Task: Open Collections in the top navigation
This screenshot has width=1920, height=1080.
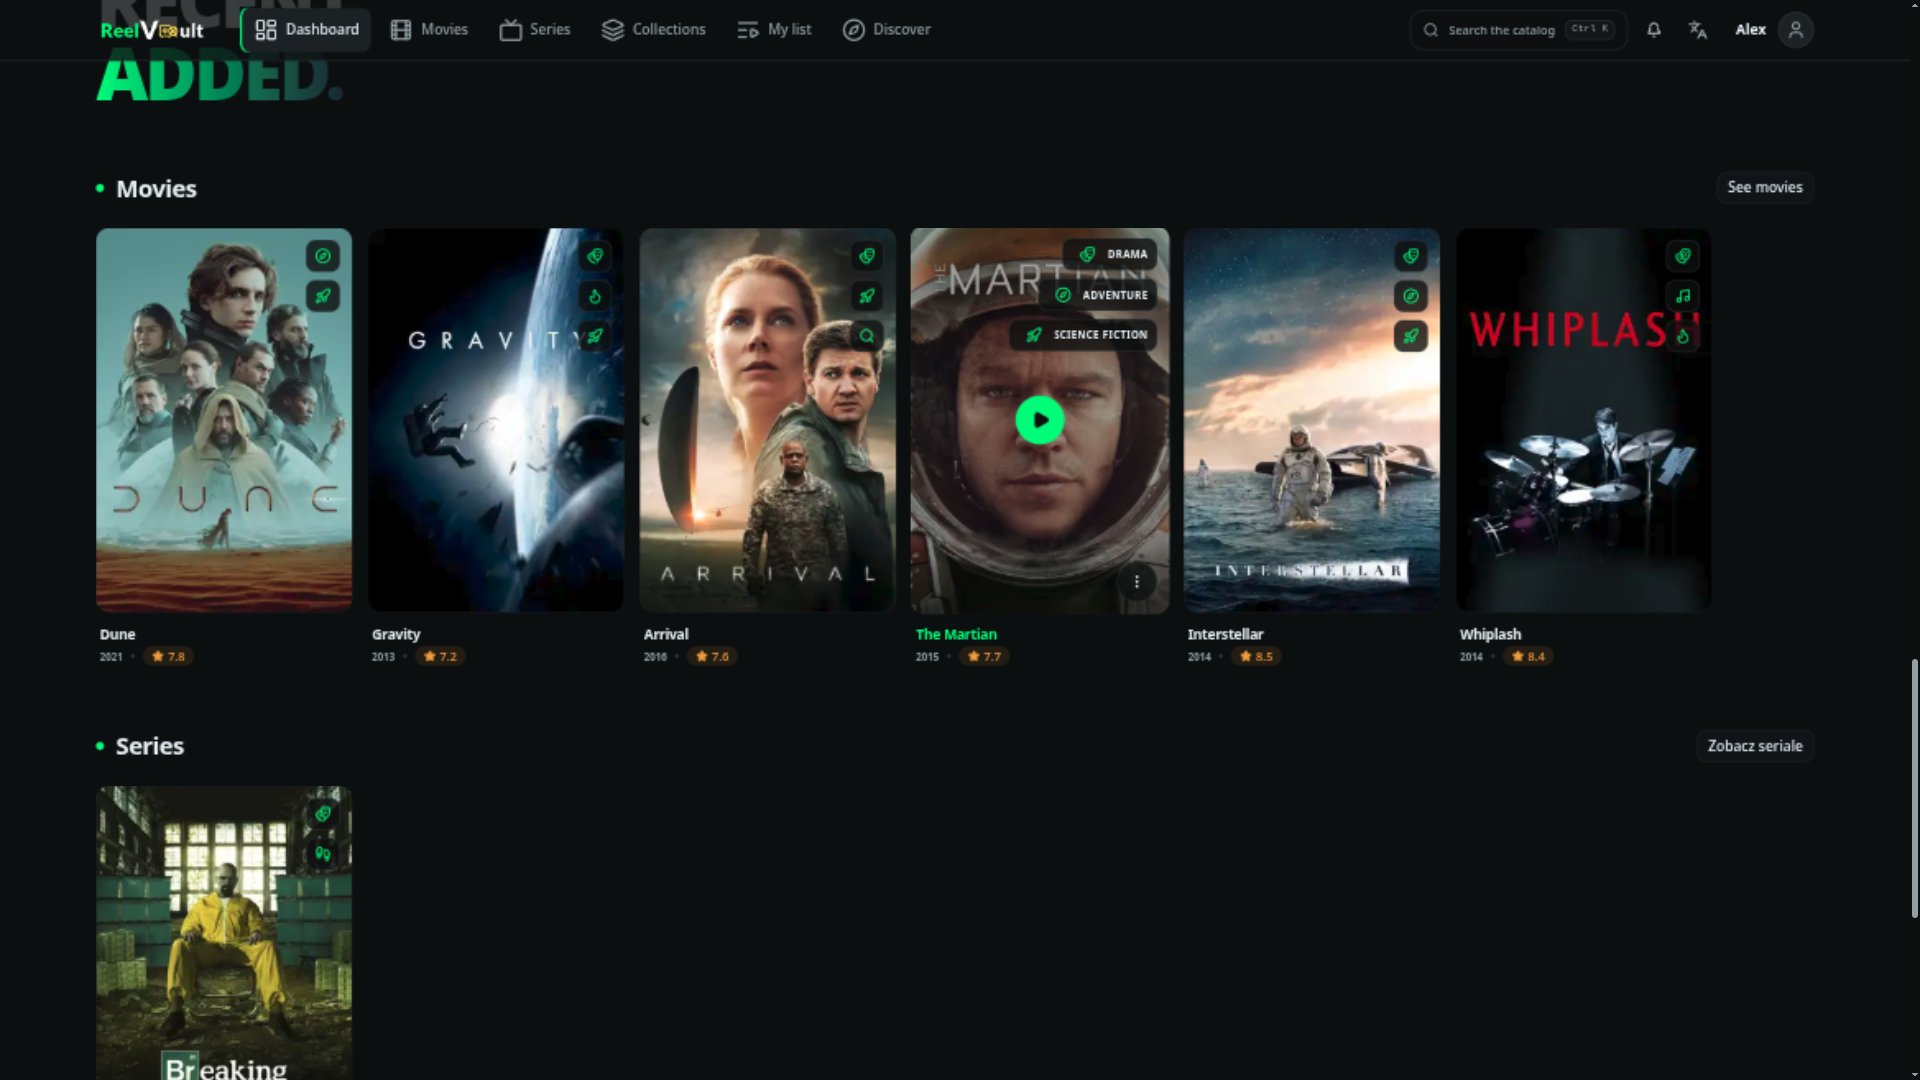Action: [x=654, y=30]
